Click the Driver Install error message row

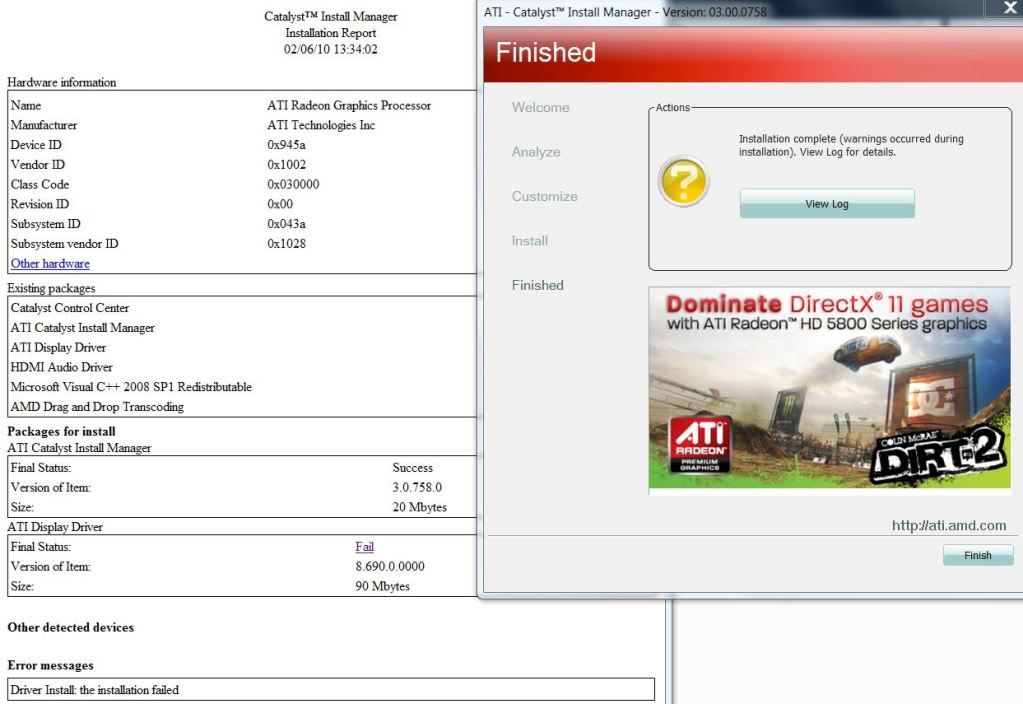pyautogui.click(x=331, y=690)
